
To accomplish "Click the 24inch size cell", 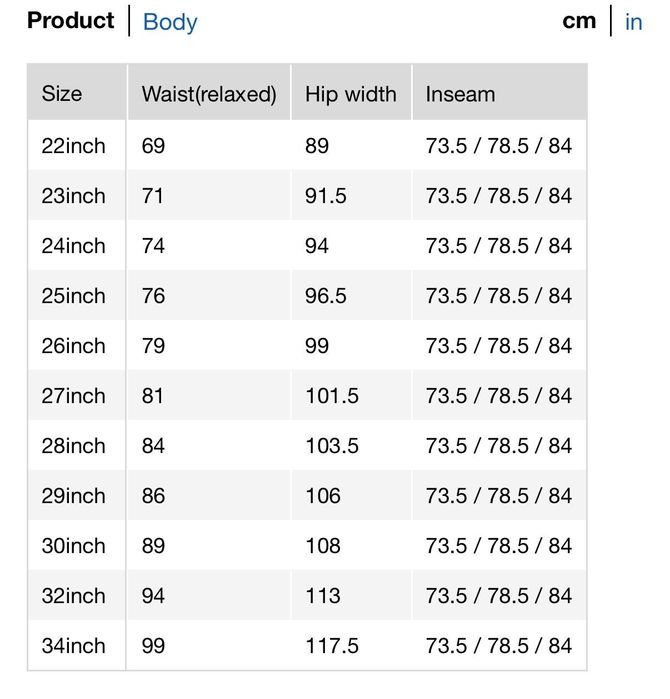I will pyautogui.click(x=73, y=246).
